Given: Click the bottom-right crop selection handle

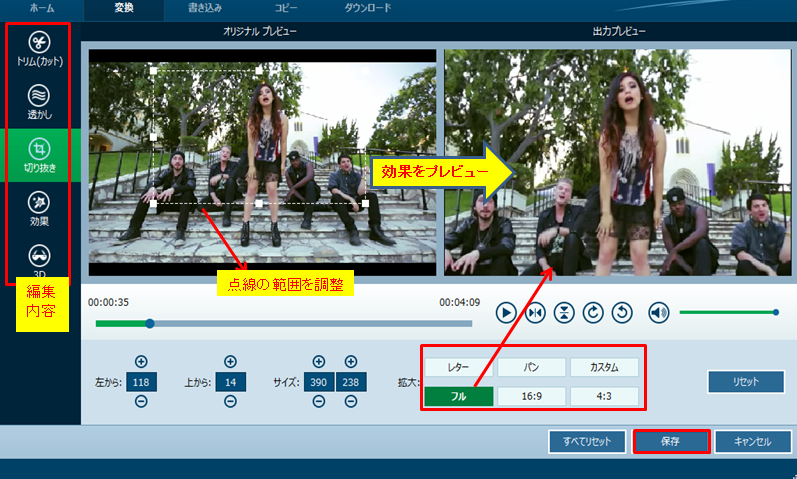Looking at the screenshot, I should (365, 203).
